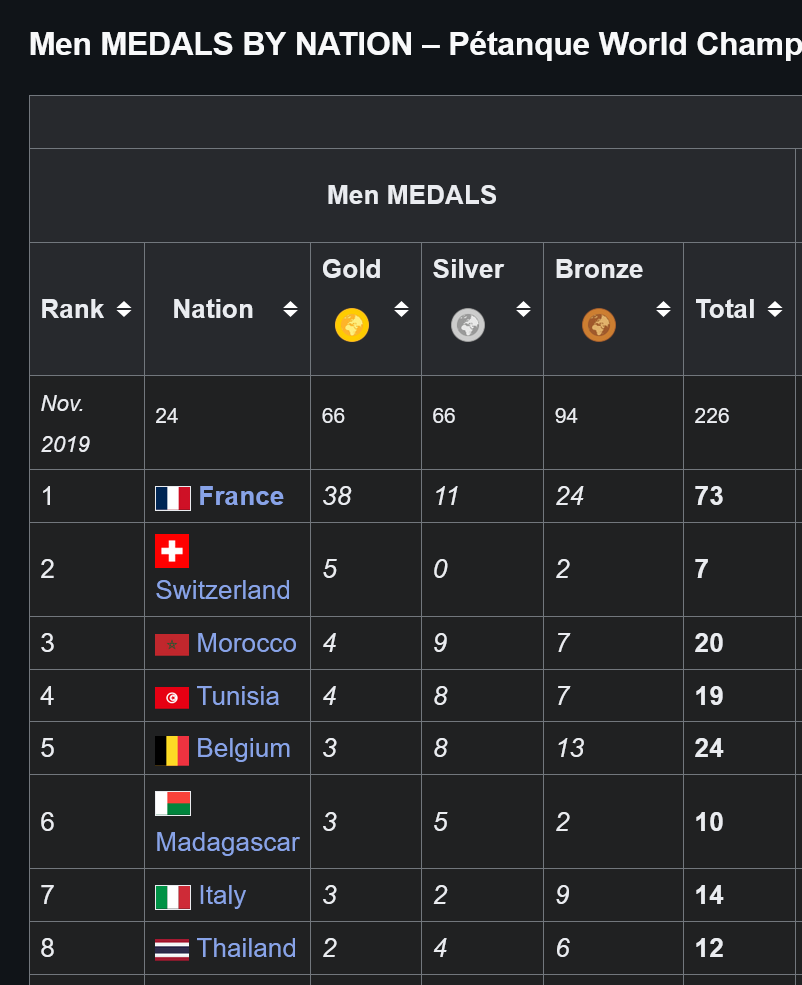Click the France flag icon
The image size is (802, 985).
[x=173, y=498]
